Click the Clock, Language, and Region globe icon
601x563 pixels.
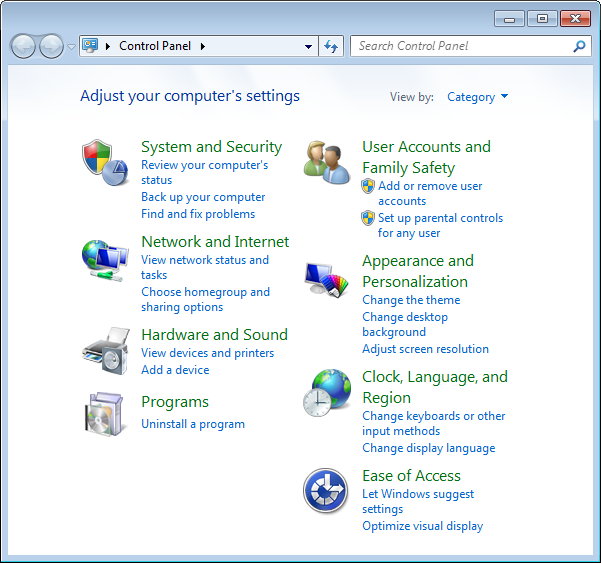327,393
